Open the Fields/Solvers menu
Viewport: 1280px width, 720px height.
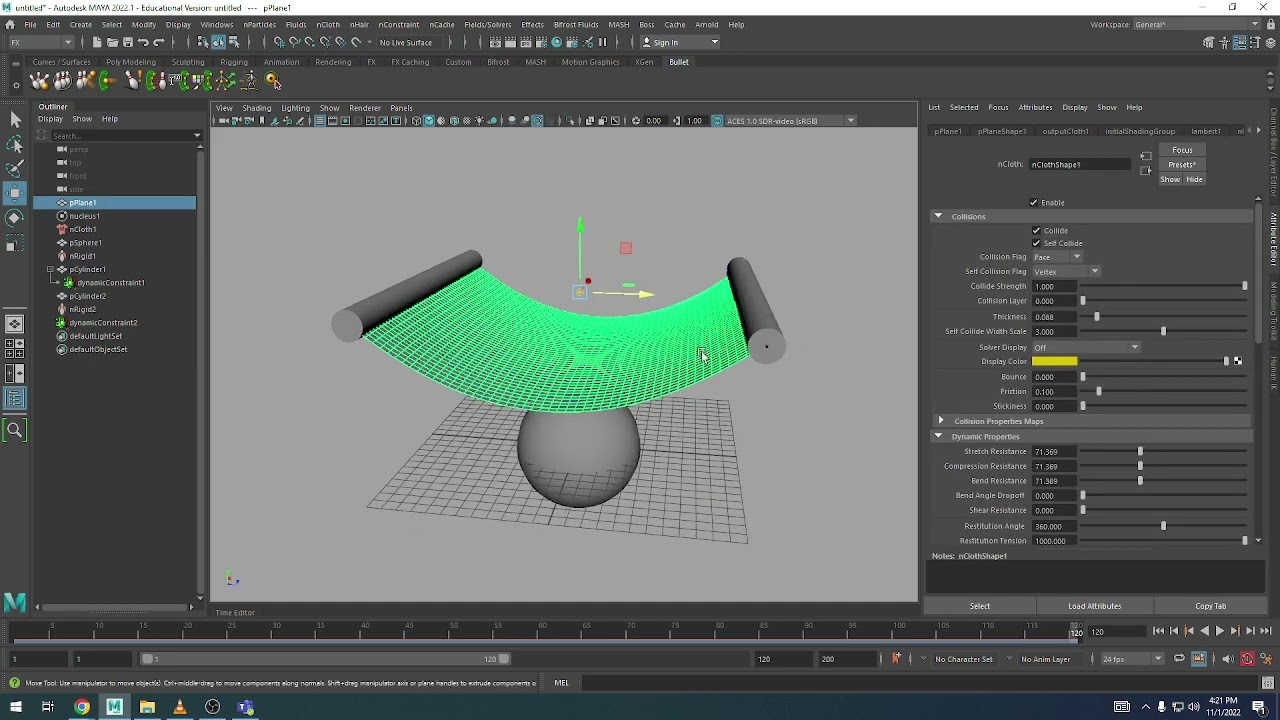tap(487, 24)
